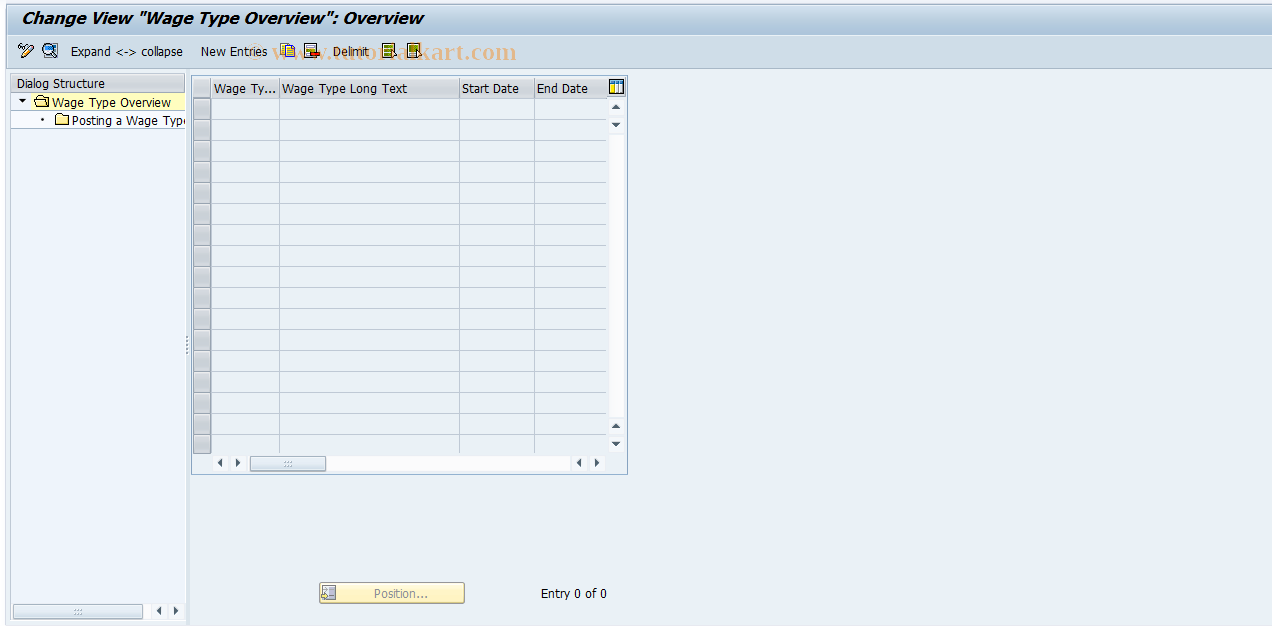Open the table column settings icon

[616, 87]
